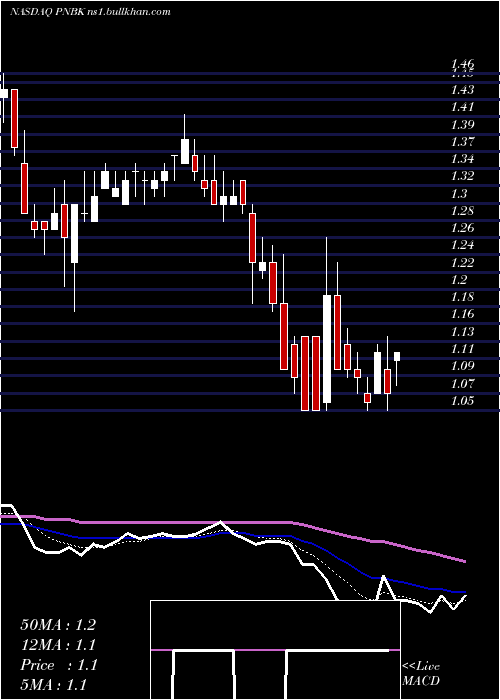Screen dimensions: 500x700
Task: Select the 1.07 price axis label
Action: click(462, 383)
